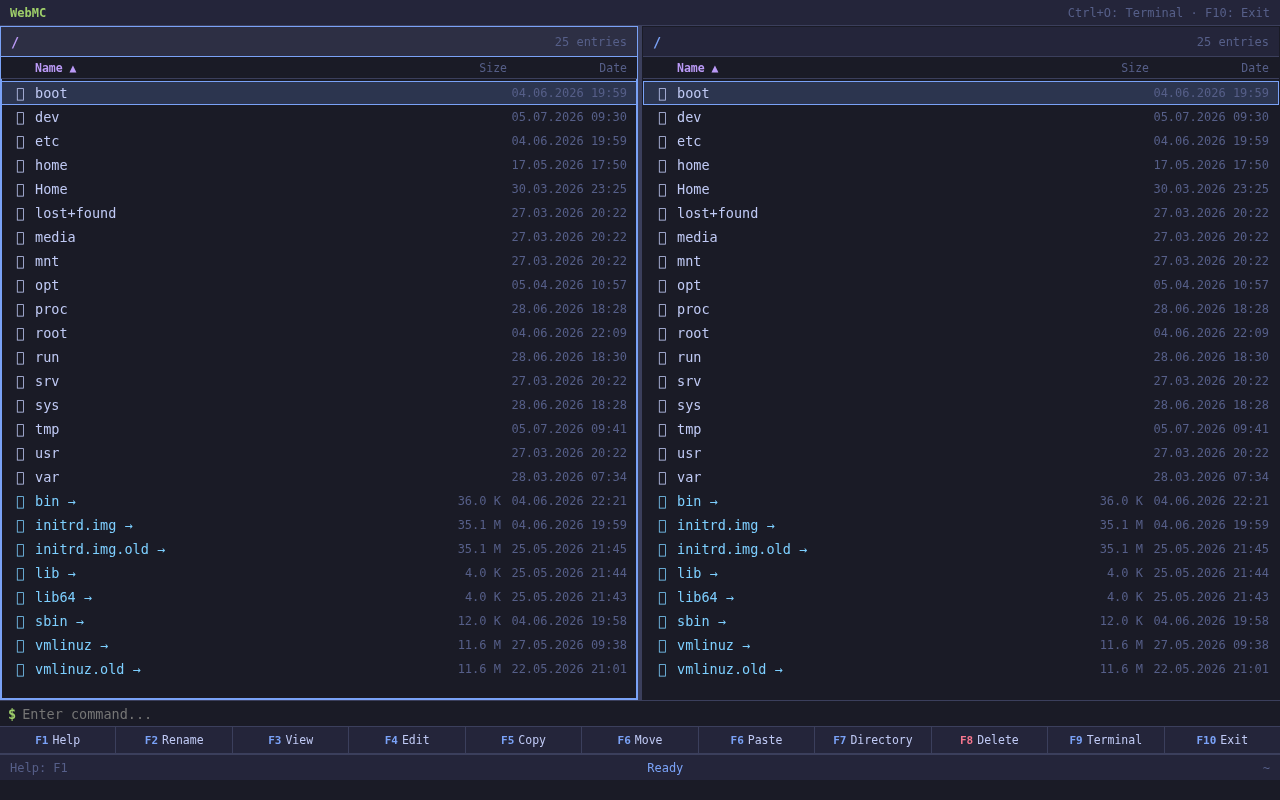Click the F7 Directory button
Viewport: 1280px width, 800px height.
(873, 740)
